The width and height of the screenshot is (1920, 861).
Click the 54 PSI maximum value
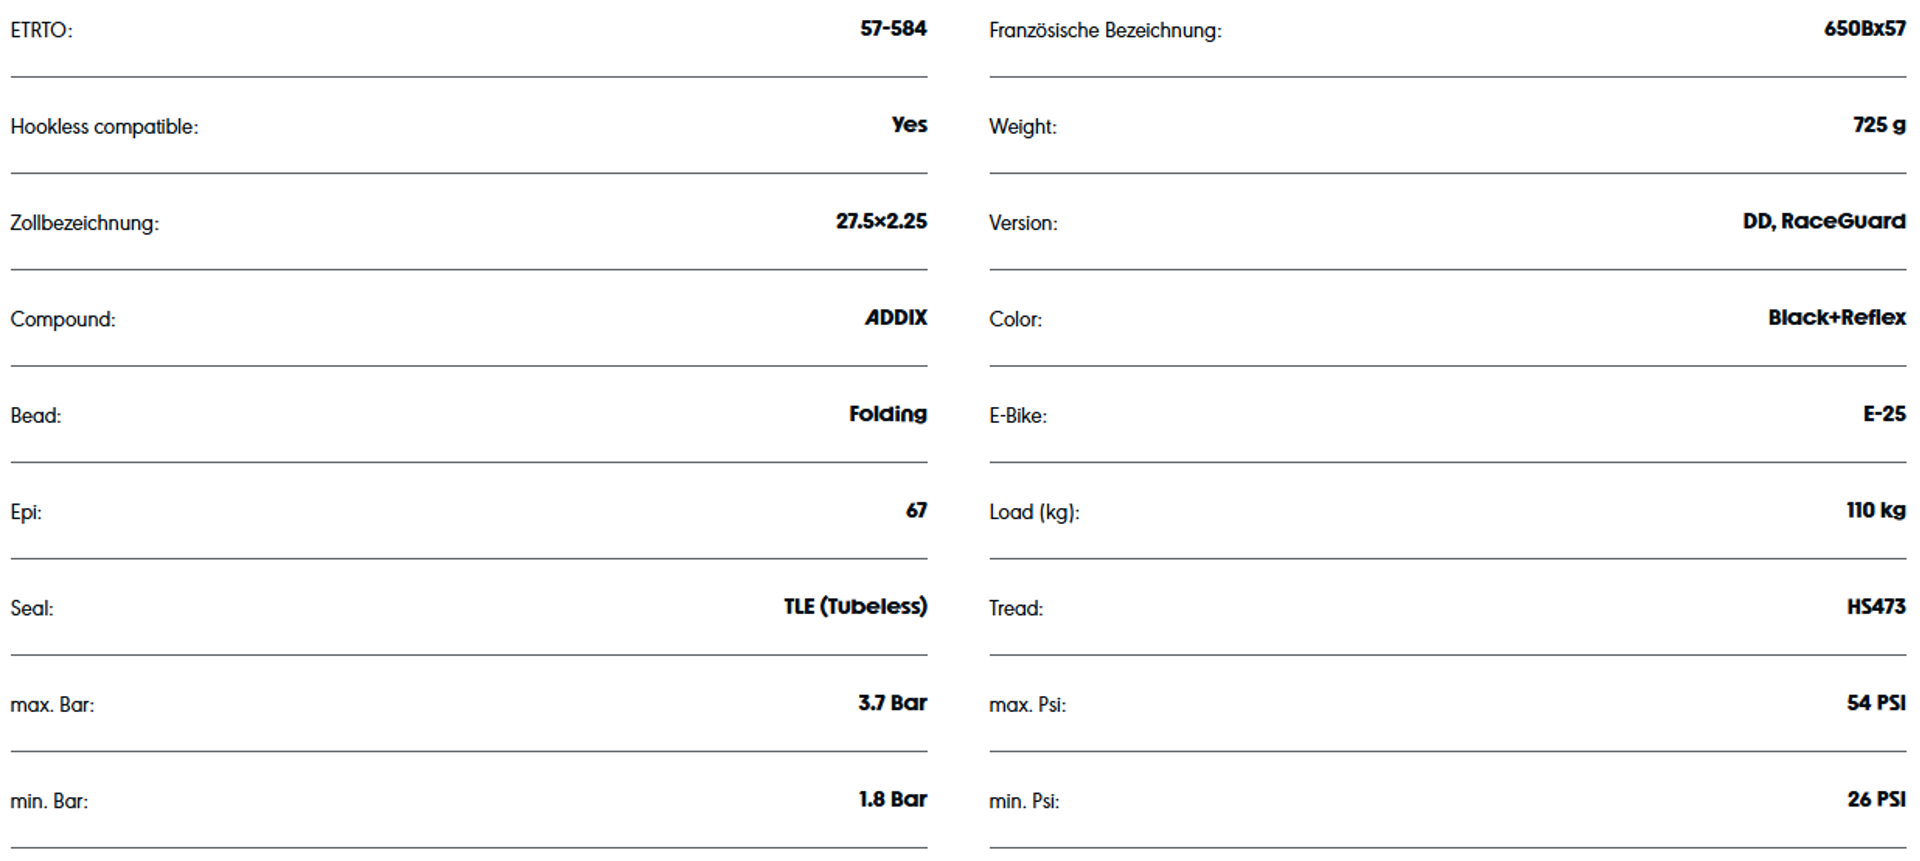1876,703
